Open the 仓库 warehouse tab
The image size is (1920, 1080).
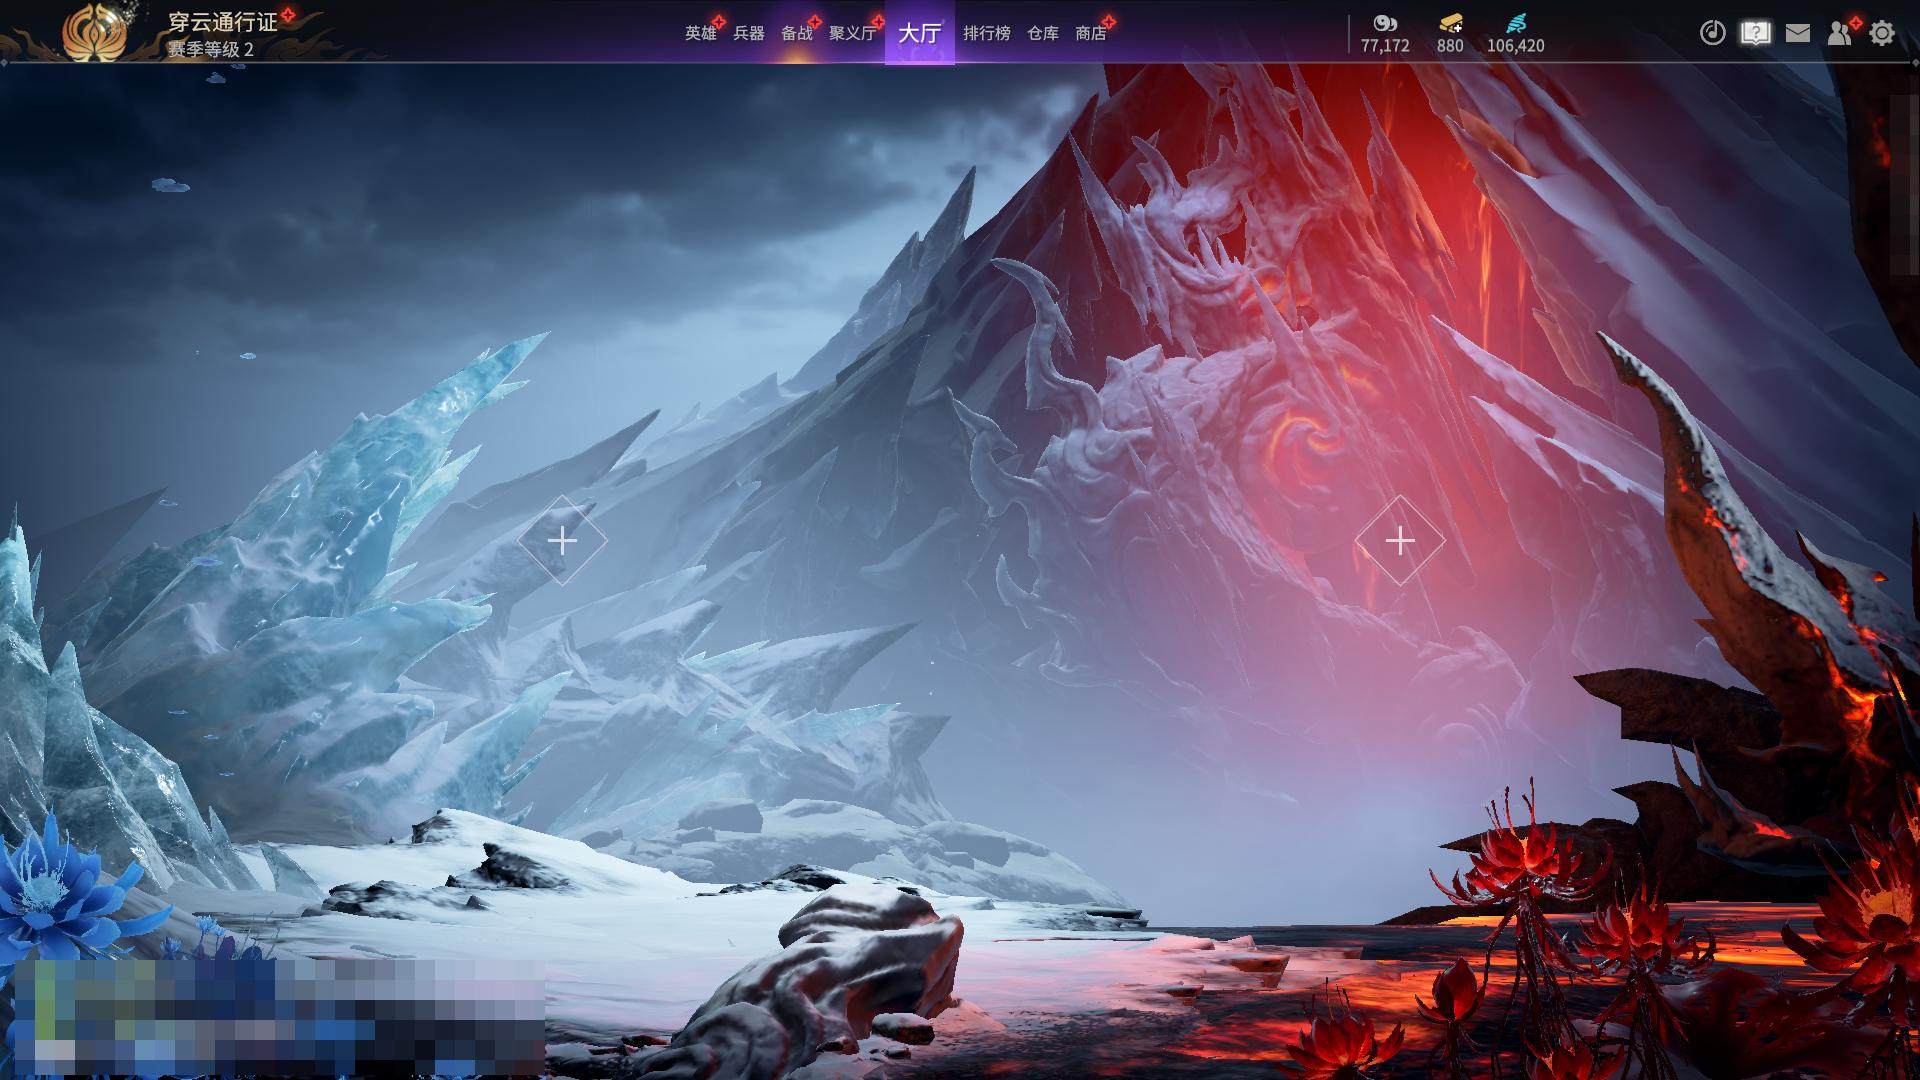click(1042, 33)
